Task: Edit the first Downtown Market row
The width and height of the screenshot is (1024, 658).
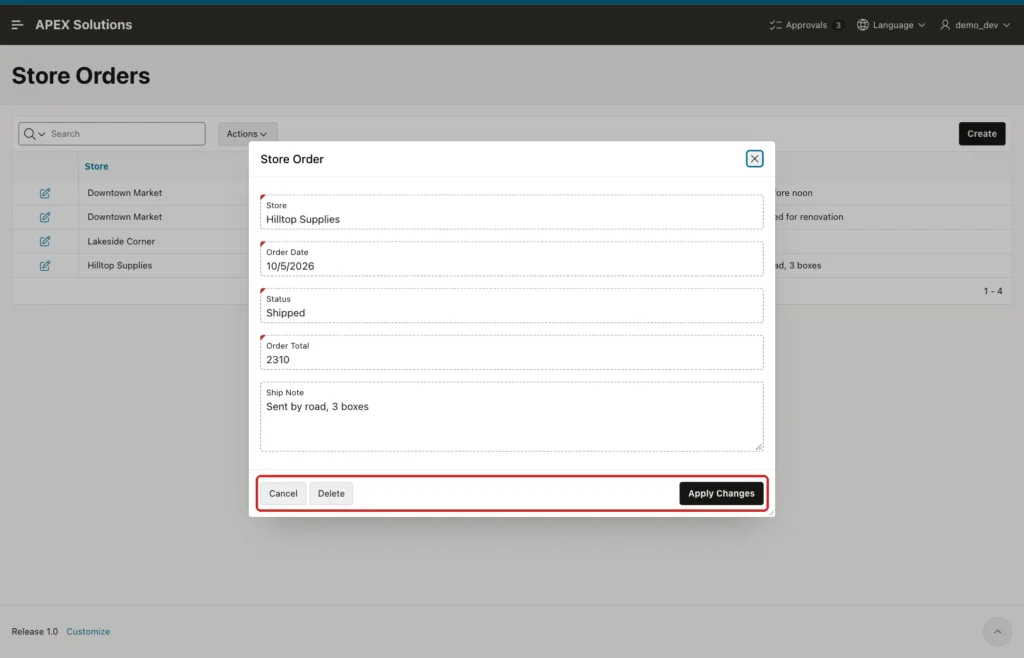Action: tap(44, 193)
